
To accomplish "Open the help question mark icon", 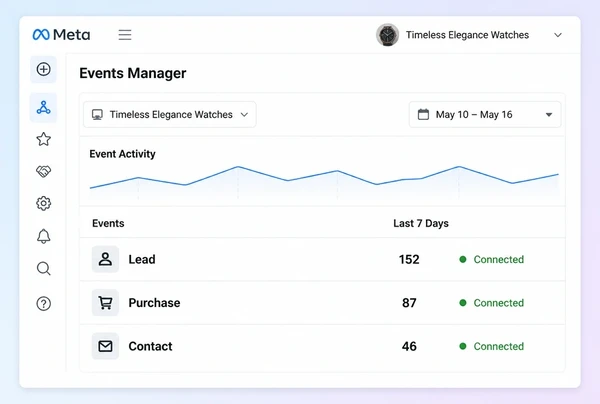I will click(x=44, y=304).
